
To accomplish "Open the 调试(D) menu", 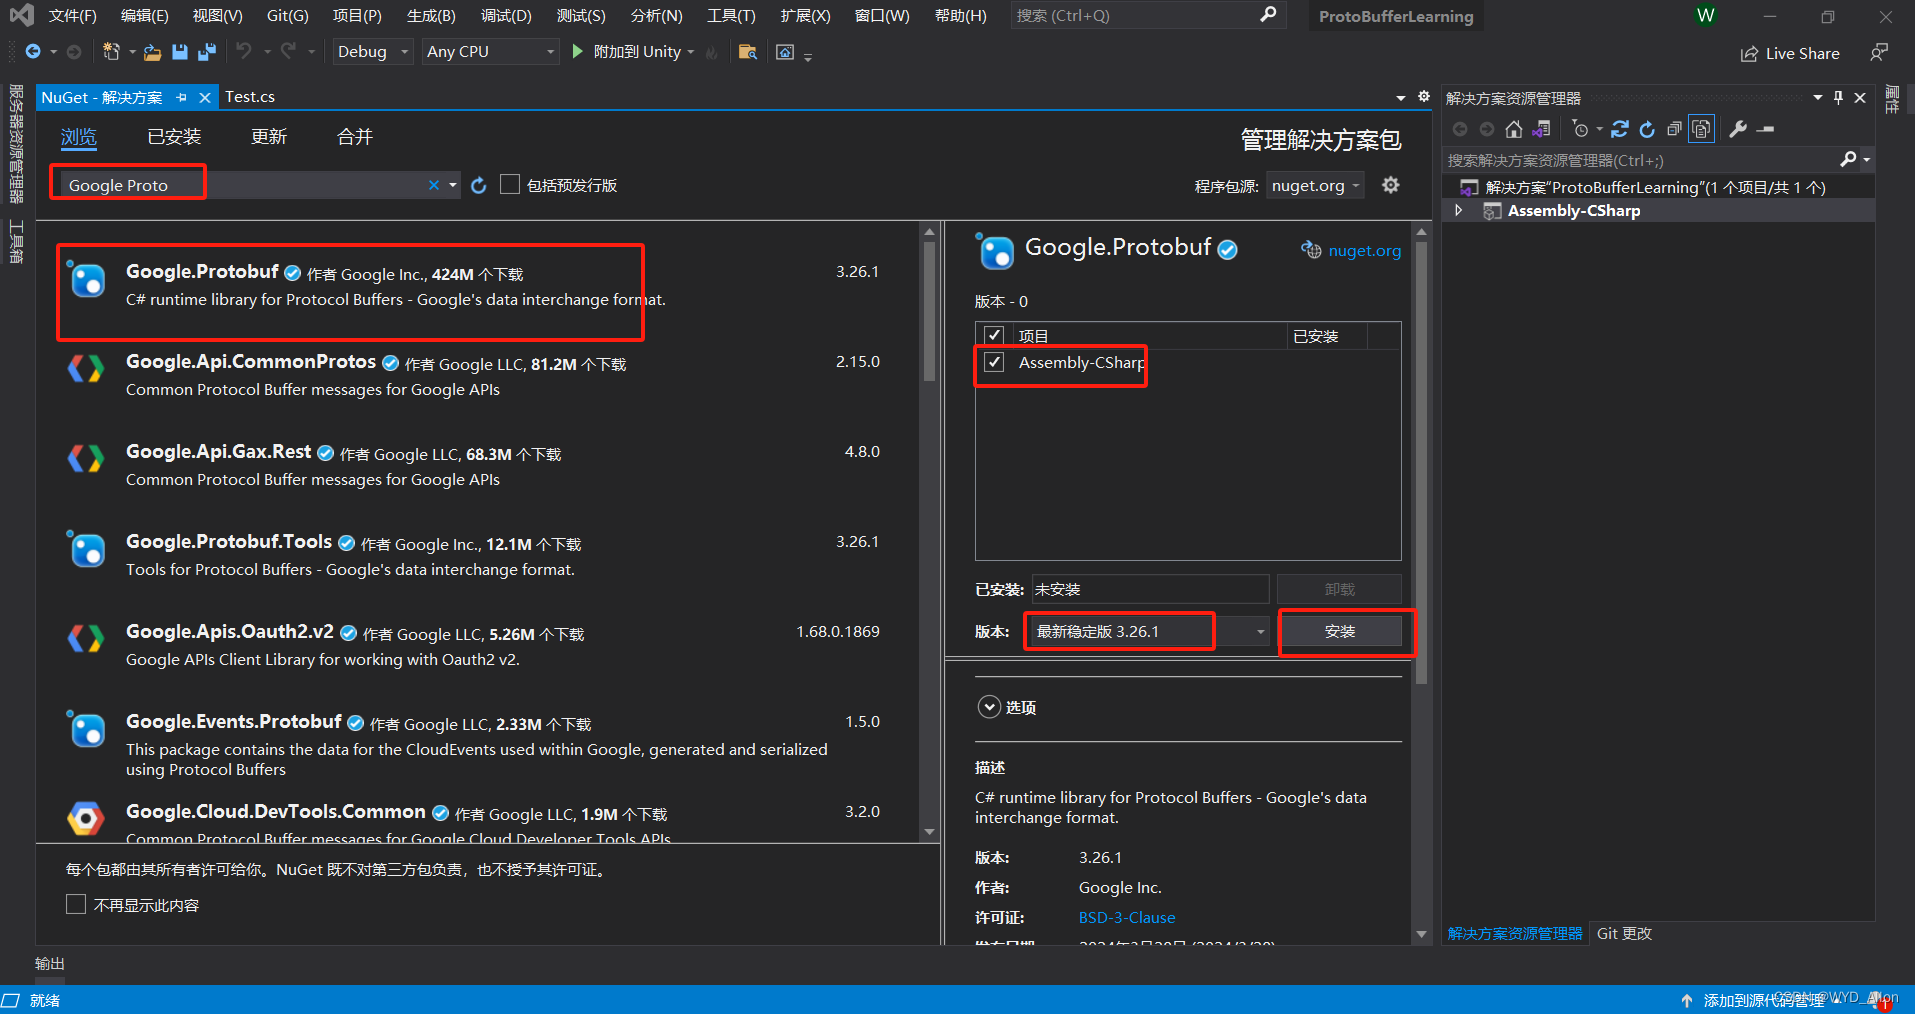I will pyautogui.click(x=506, y=16).
